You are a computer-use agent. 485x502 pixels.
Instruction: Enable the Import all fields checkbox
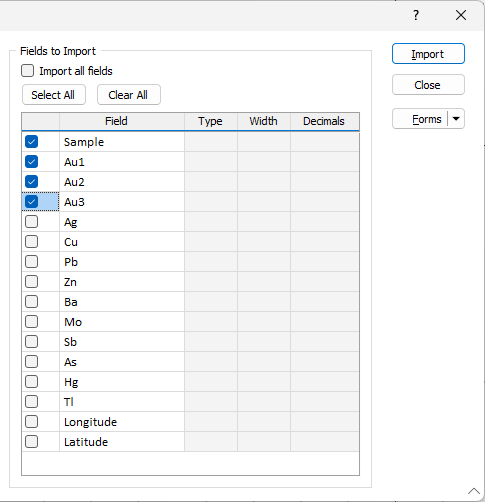(x=27, y=71)
